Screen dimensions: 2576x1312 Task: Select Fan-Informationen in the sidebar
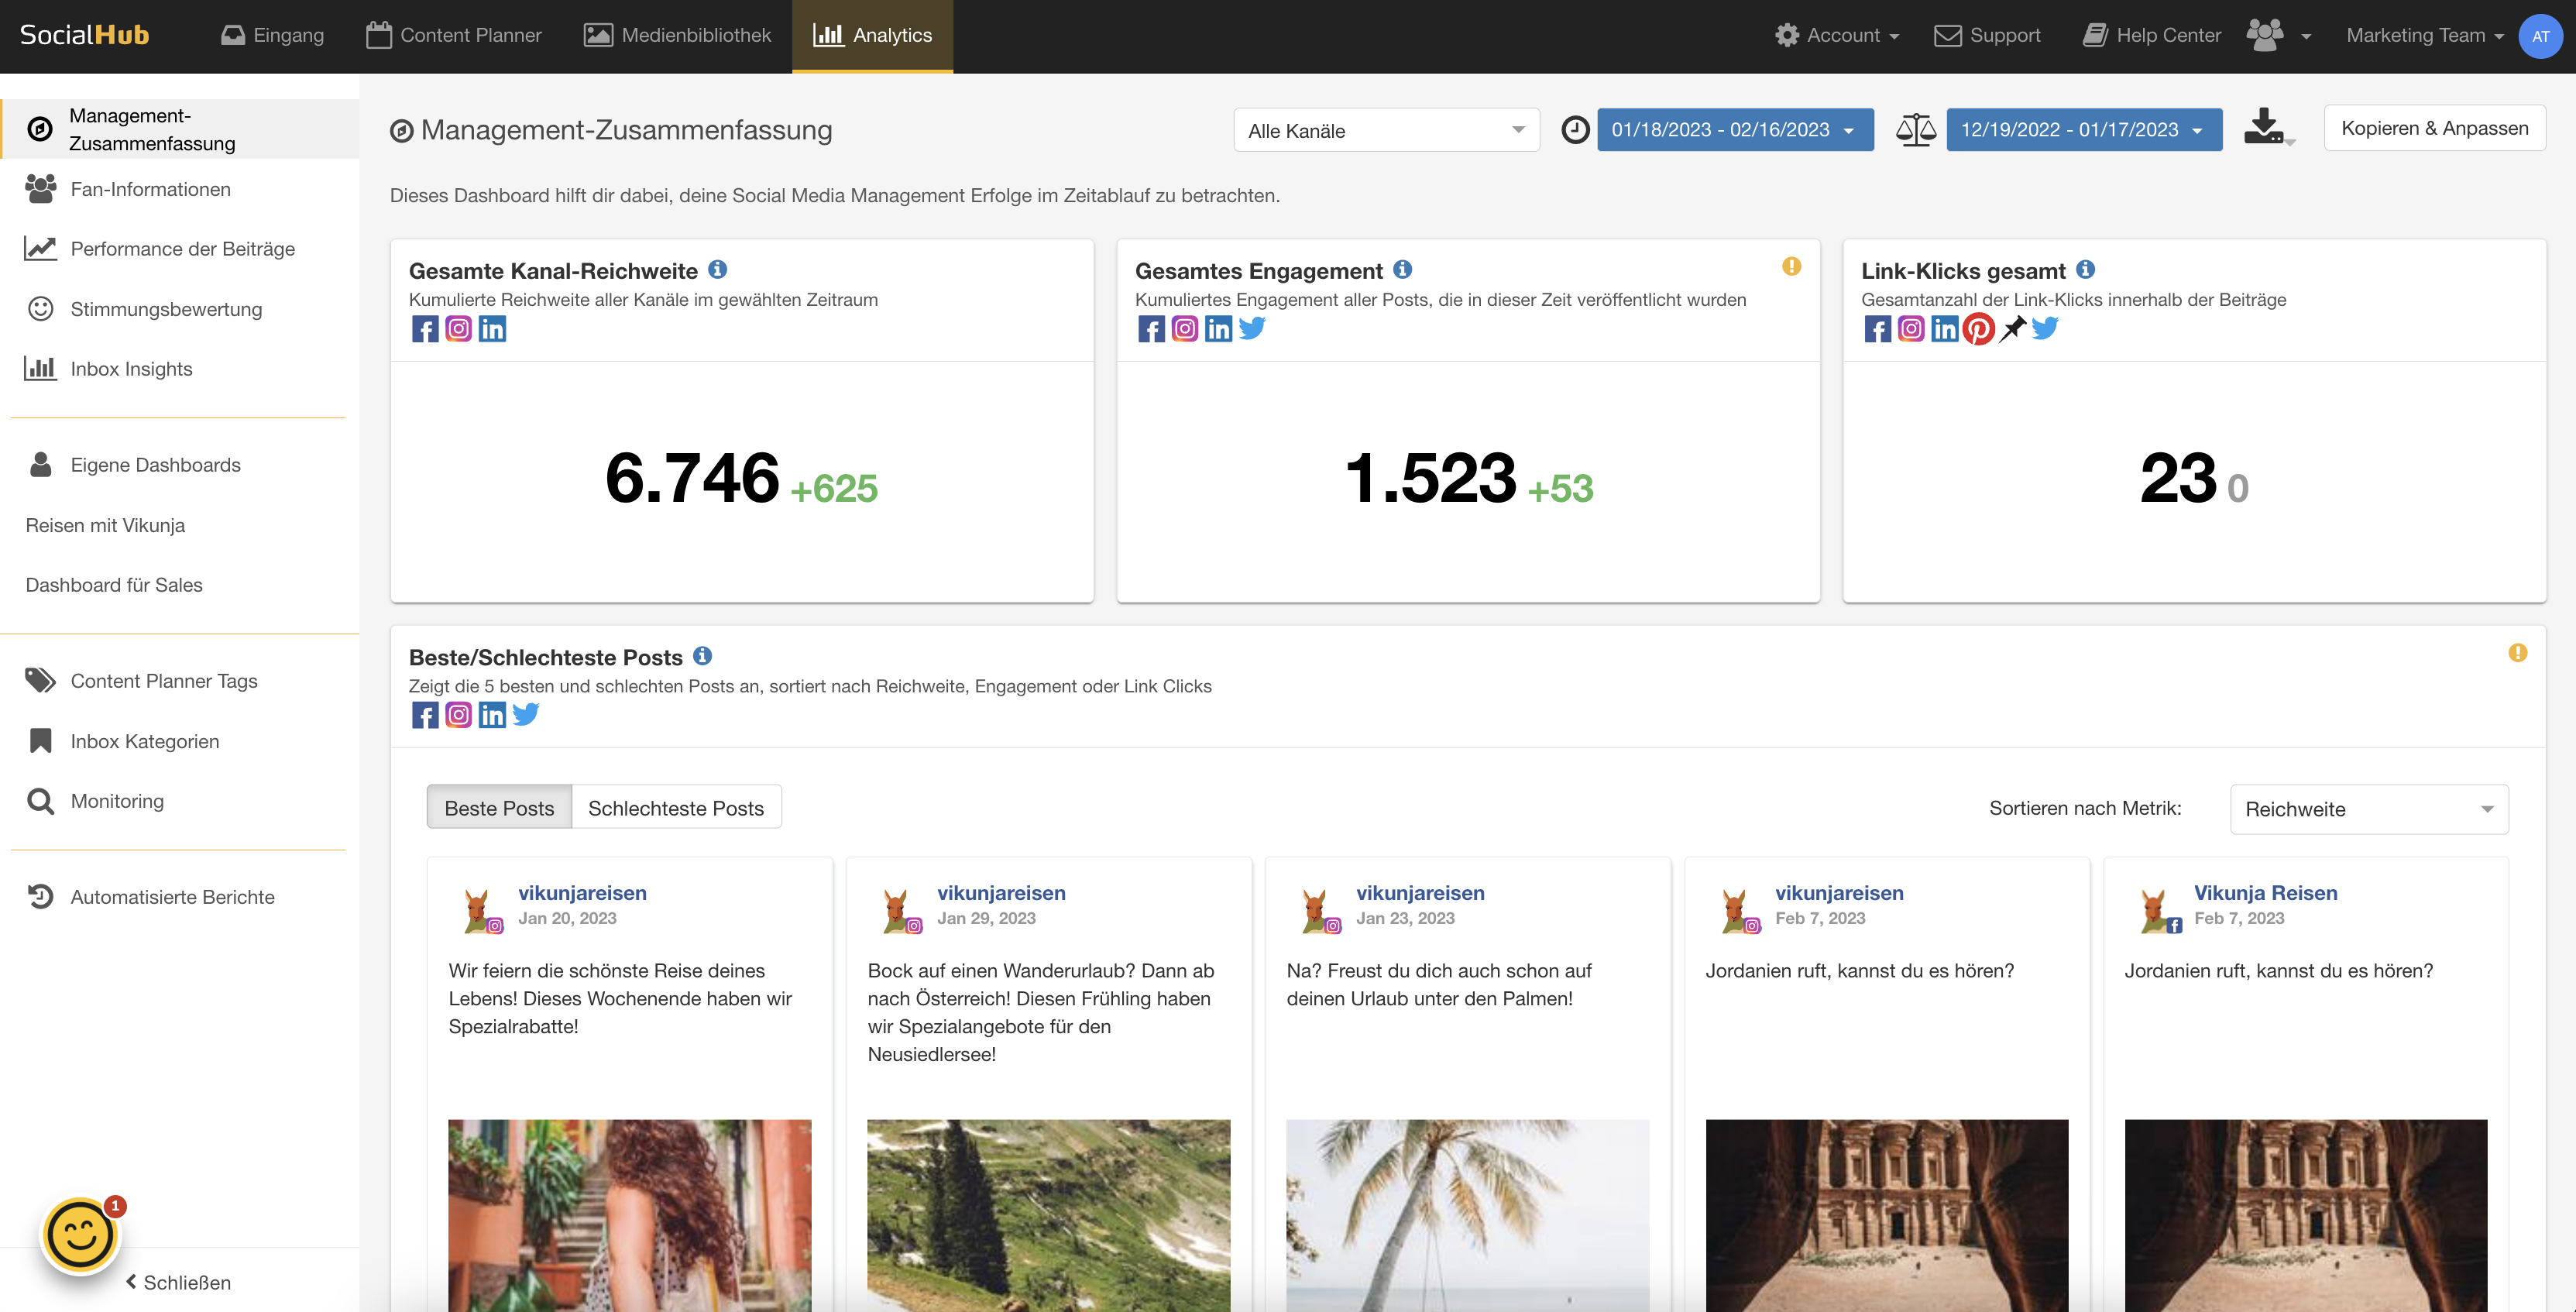click(150, 189)
